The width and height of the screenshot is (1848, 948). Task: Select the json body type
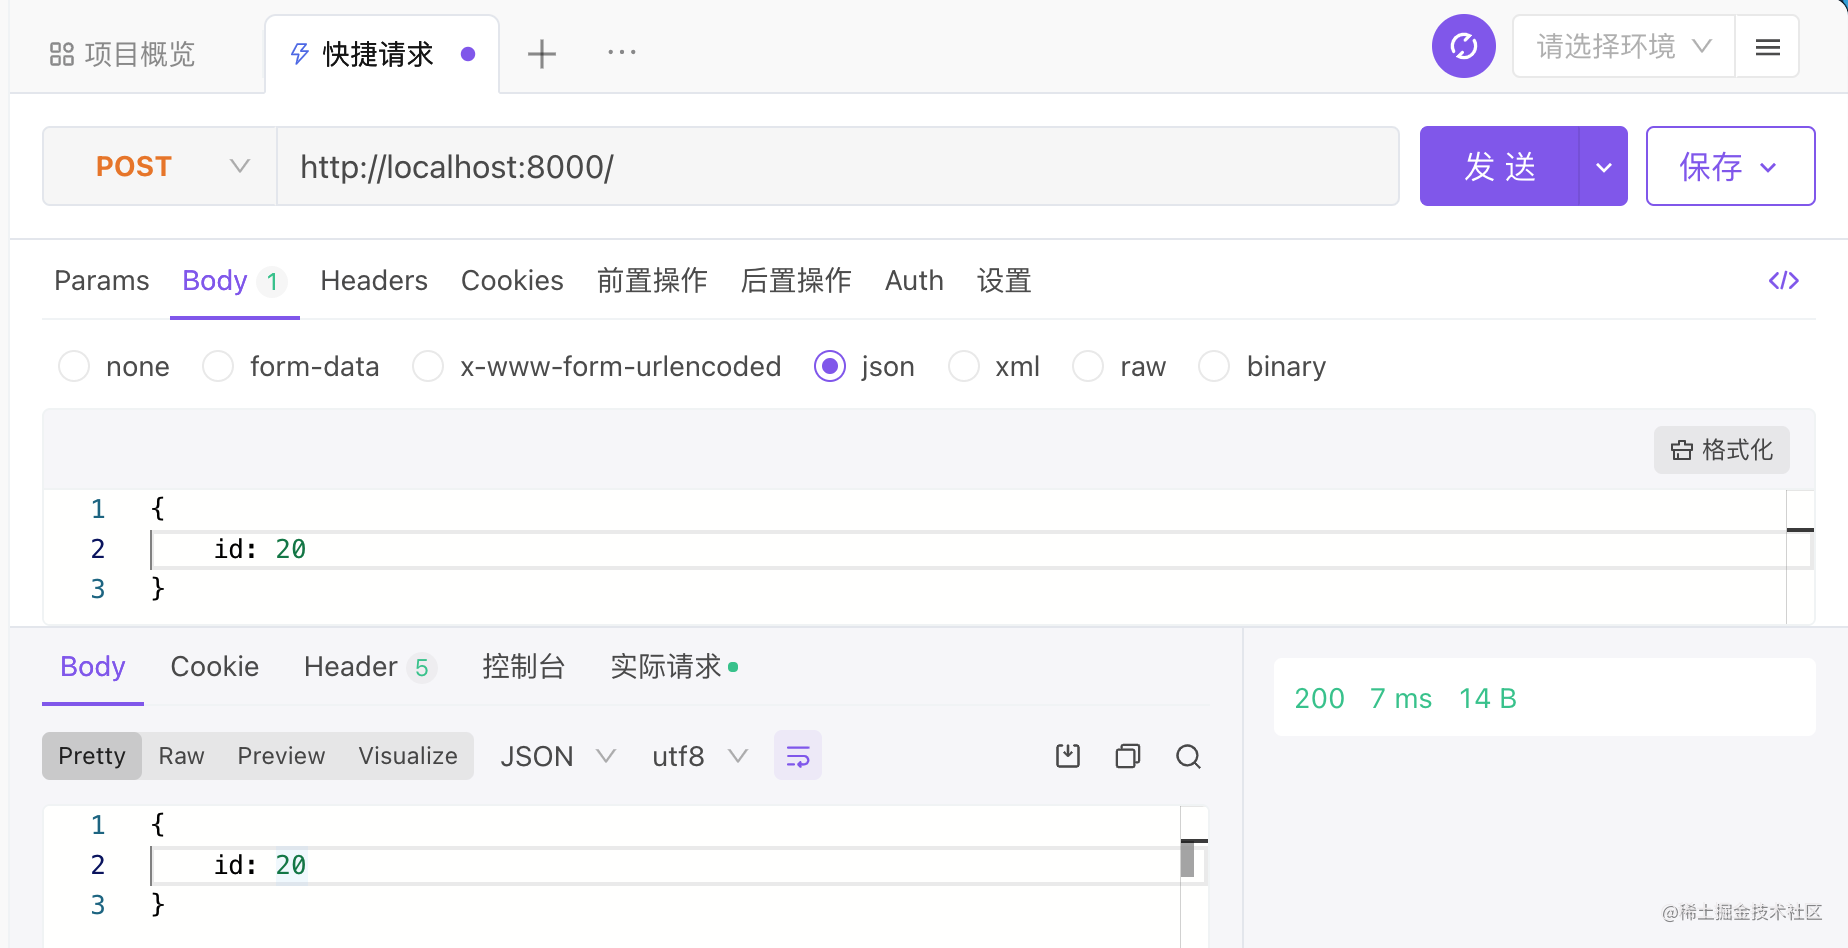point(830,366)
